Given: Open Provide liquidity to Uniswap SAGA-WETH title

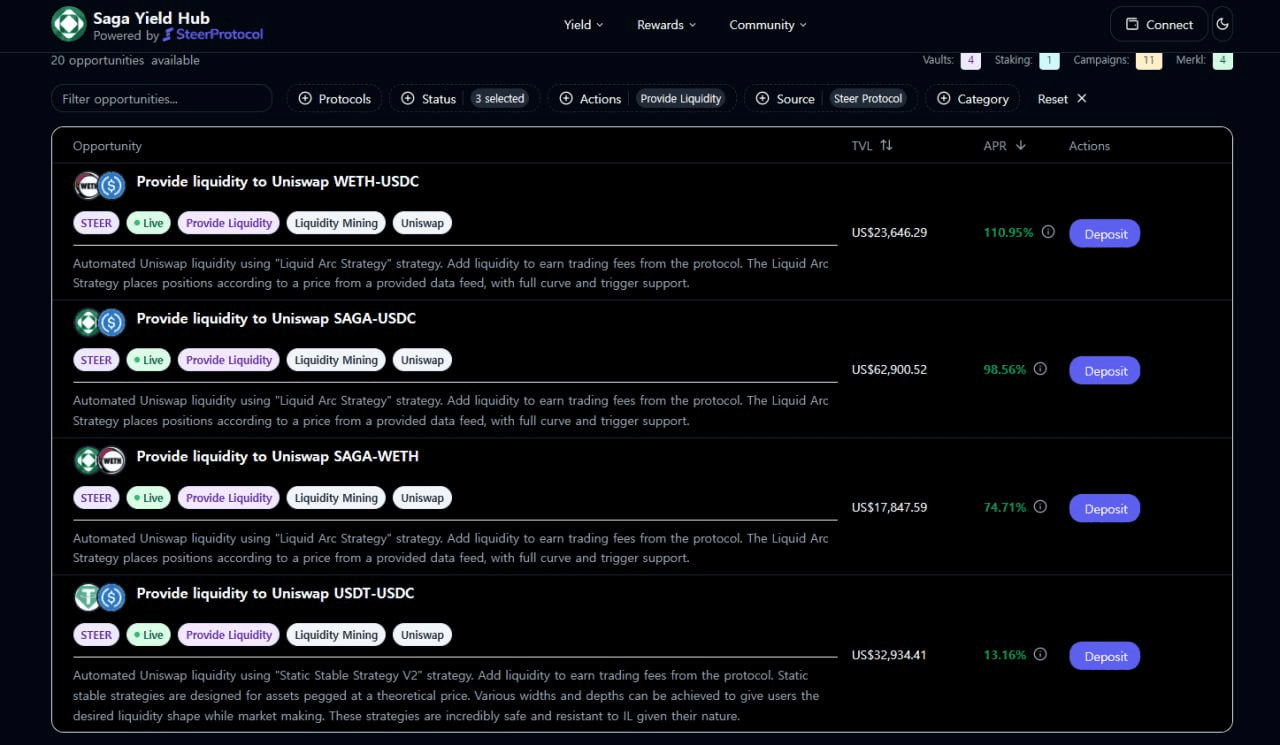Looking at the screenshot, I should [x=278, y=456].
